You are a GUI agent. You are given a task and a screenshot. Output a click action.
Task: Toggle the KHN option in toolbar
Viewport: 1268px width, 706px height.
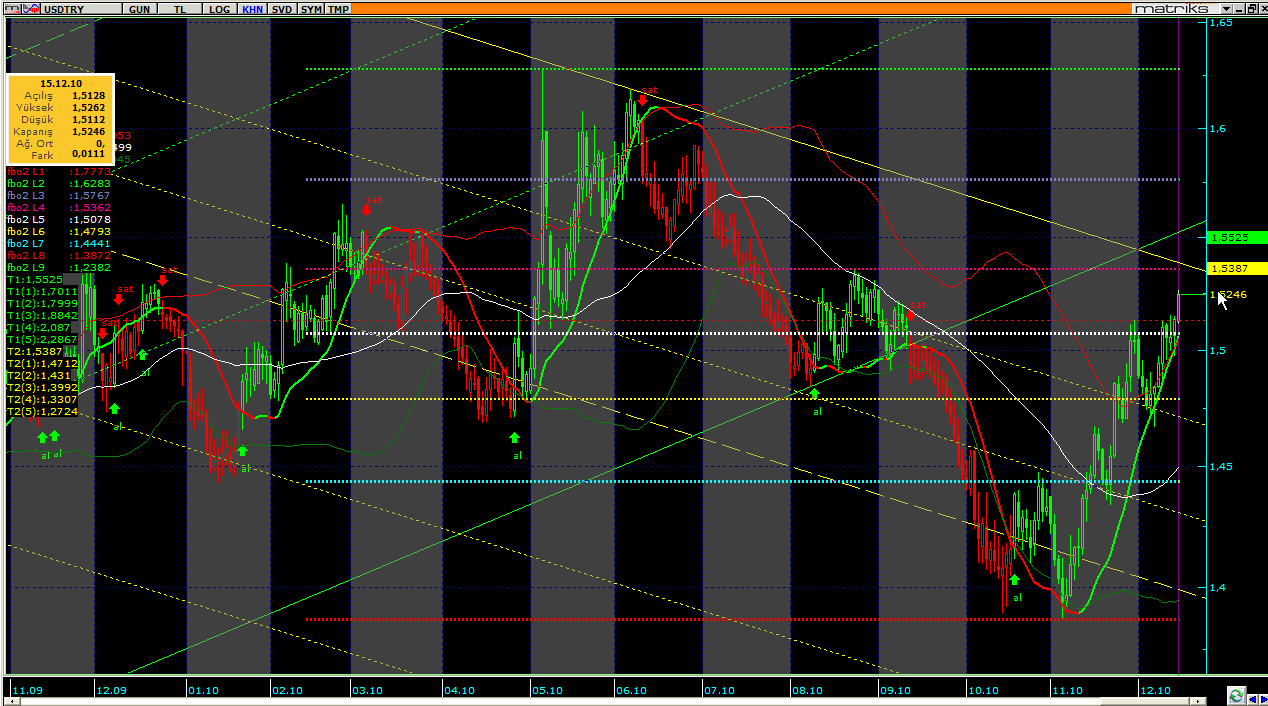(x=252, y=9)
